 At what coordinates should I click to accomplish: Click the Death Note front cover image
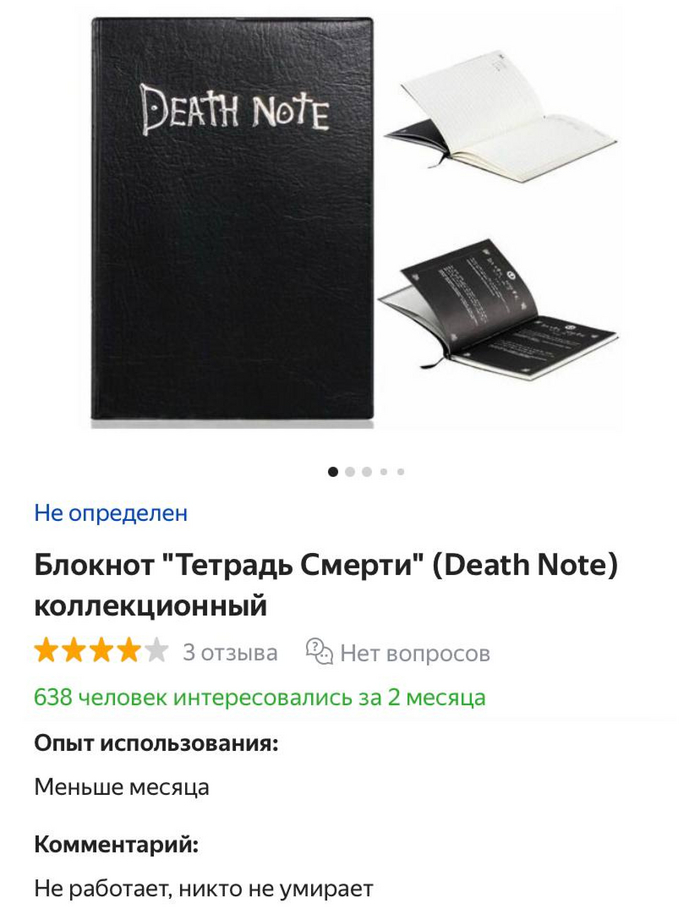point(232,218)
